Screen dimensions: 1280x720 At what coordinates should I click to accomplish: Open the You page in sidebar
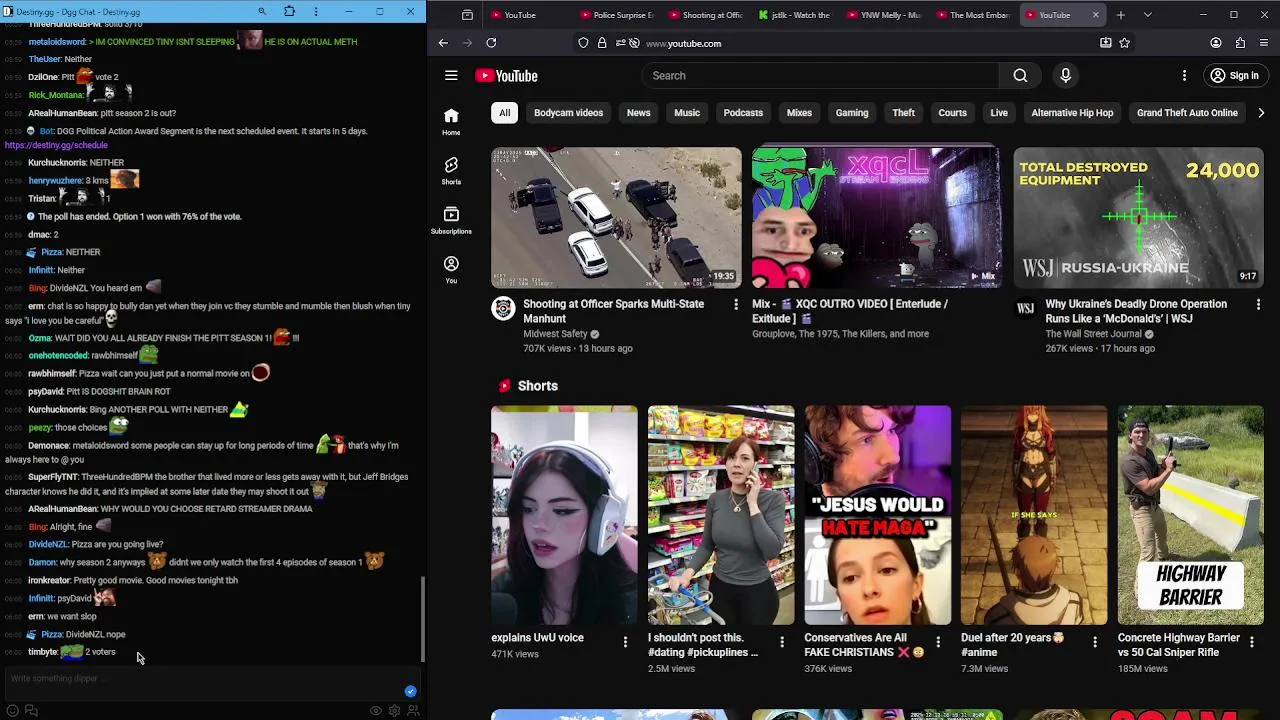tap(451, 270)
